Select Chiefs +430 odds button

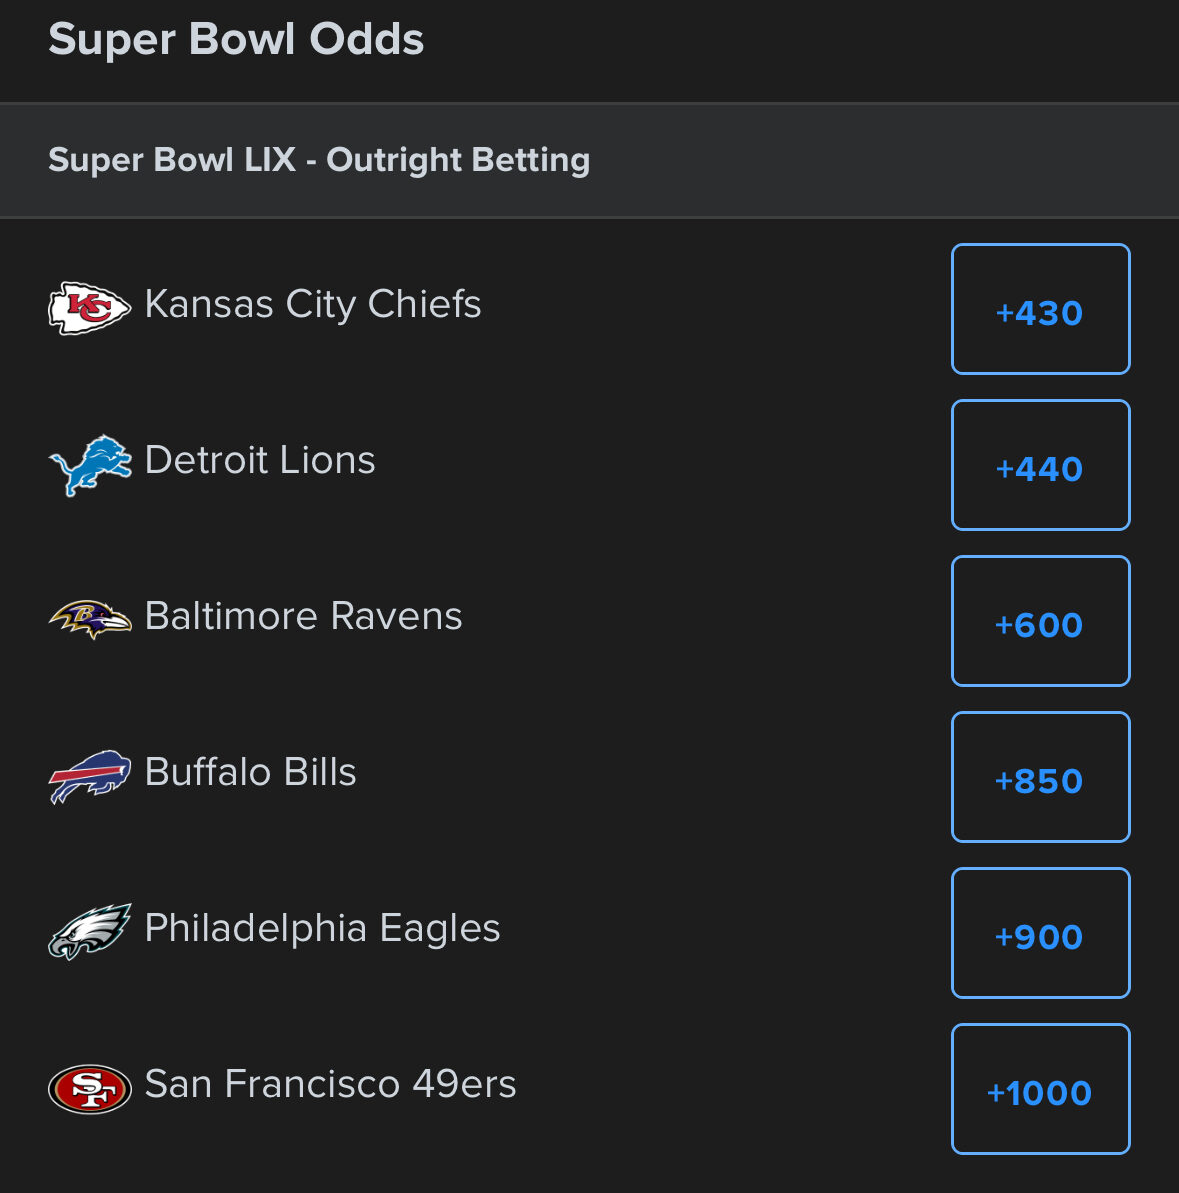[x=1040, y=310]
